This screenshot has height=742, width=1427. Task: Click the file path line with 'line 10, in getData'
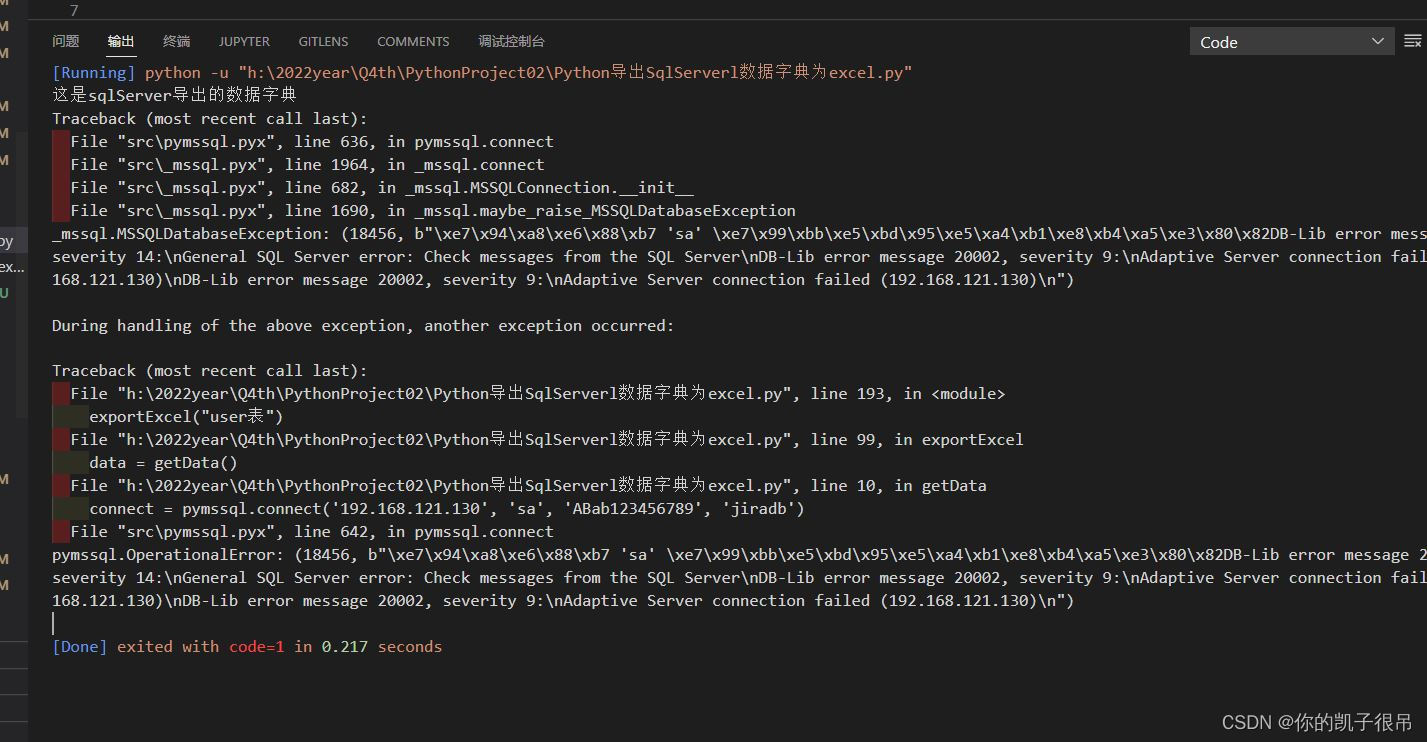(528, 485)
